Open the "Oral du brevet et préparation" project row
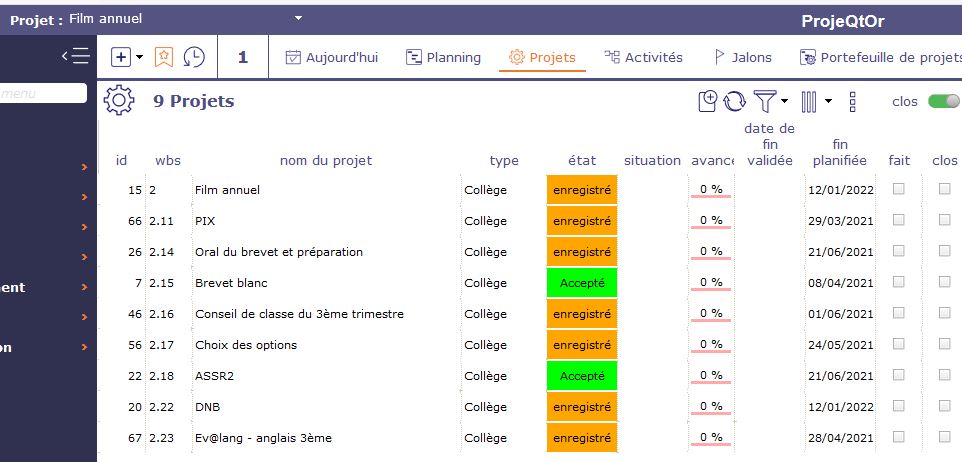This screenshot has width=962, height=462. [279, 251]
